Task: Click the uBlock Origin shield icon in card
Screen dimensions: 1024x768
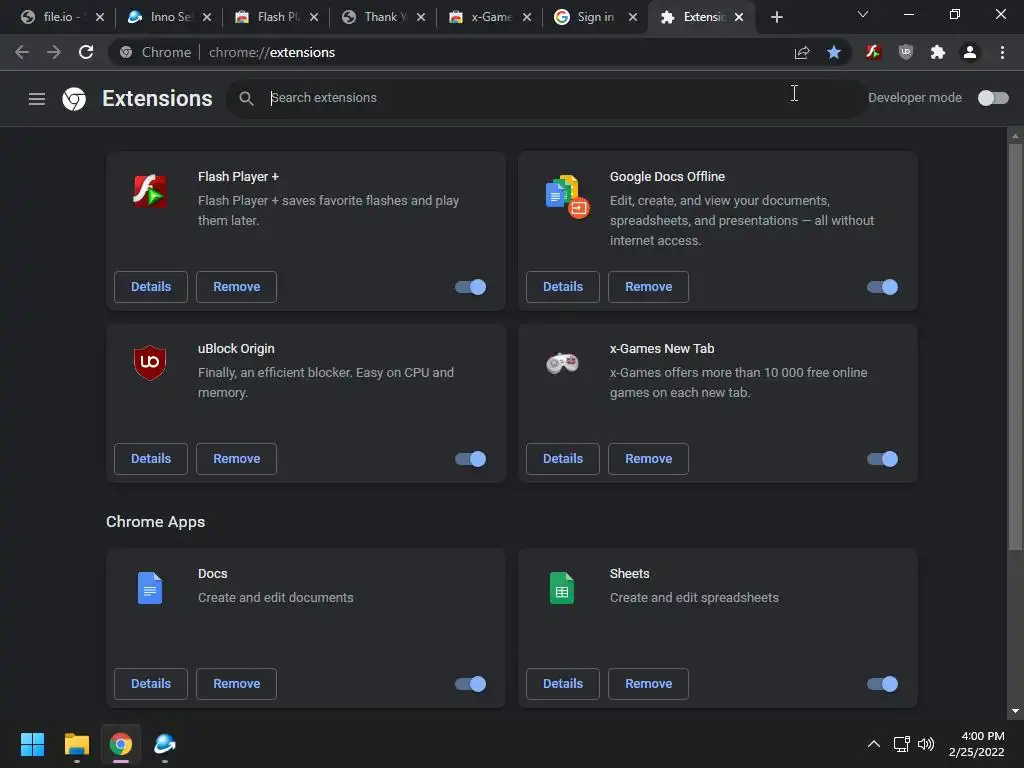Action: pyautogui.click(x=150, y=362)
